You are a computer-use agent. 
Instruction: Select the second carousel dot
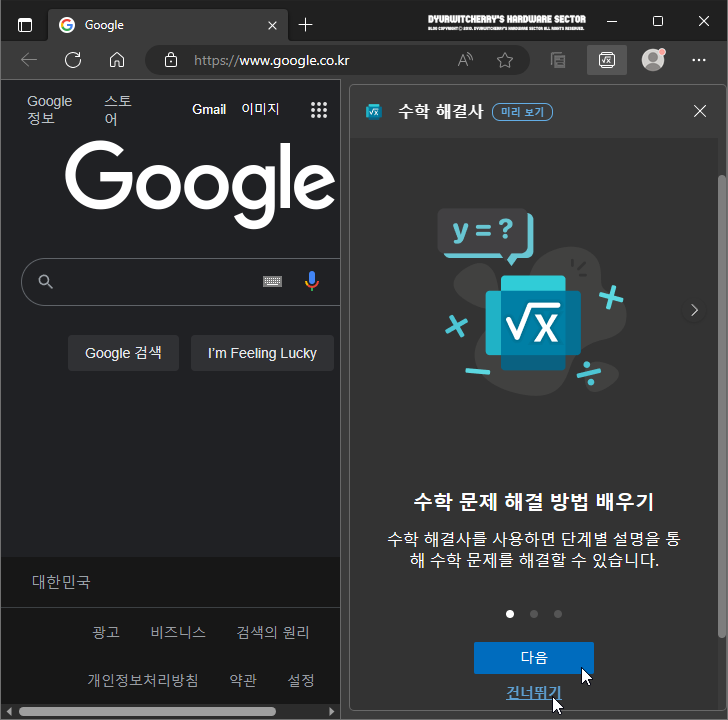(534, 614)
